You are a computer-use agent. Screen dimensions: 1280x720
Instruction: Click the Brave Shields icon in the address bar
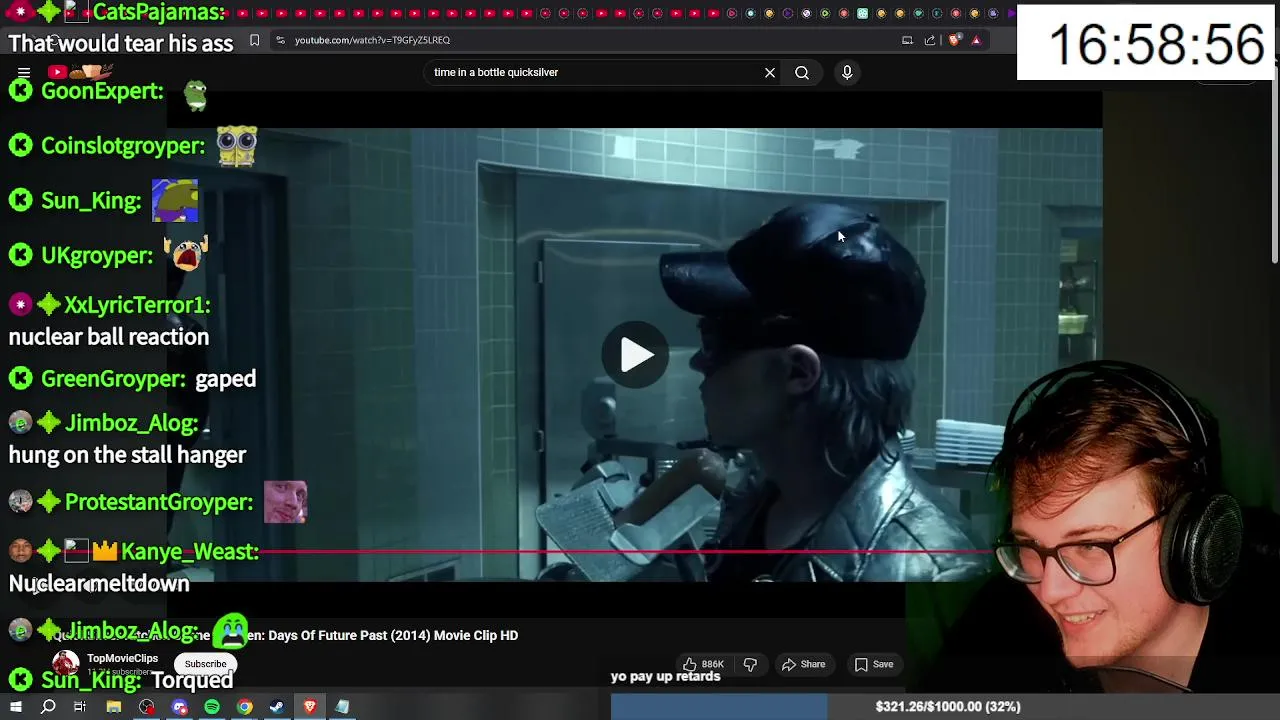tap(954, 40)
